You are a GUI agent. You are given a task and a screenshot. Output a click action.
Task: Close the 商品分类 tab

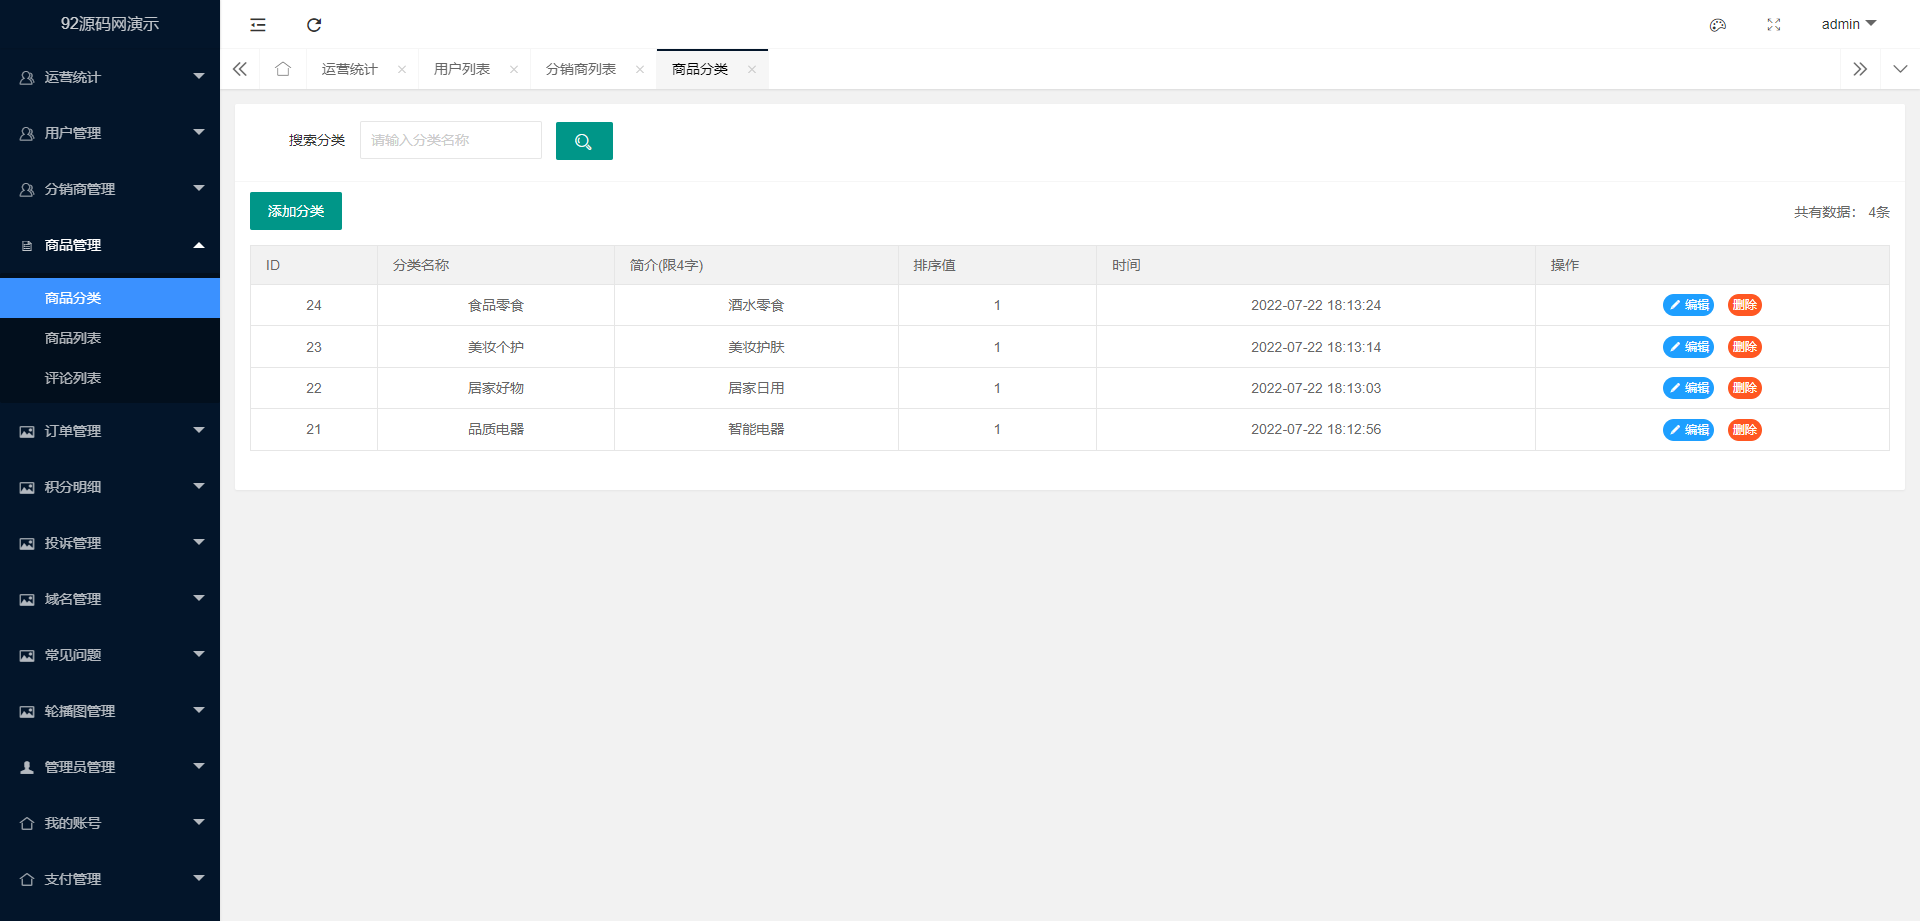click(x=752, y=70)
